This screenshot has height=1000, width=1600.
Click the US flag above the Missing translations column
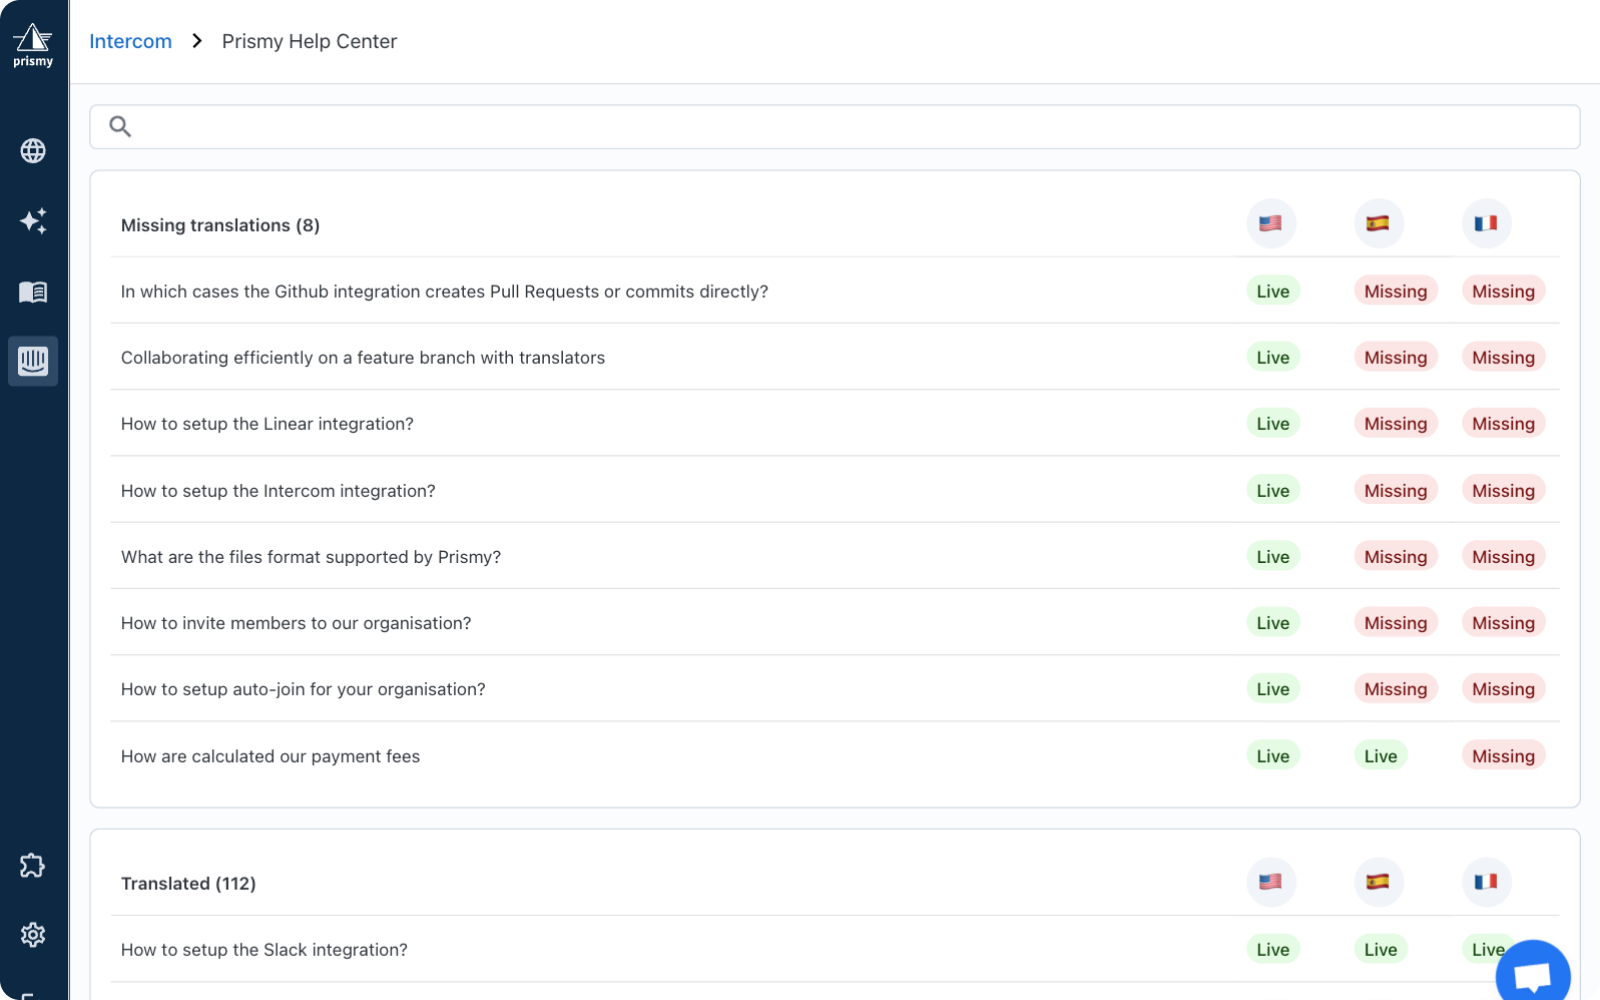tap(1271, 223)
